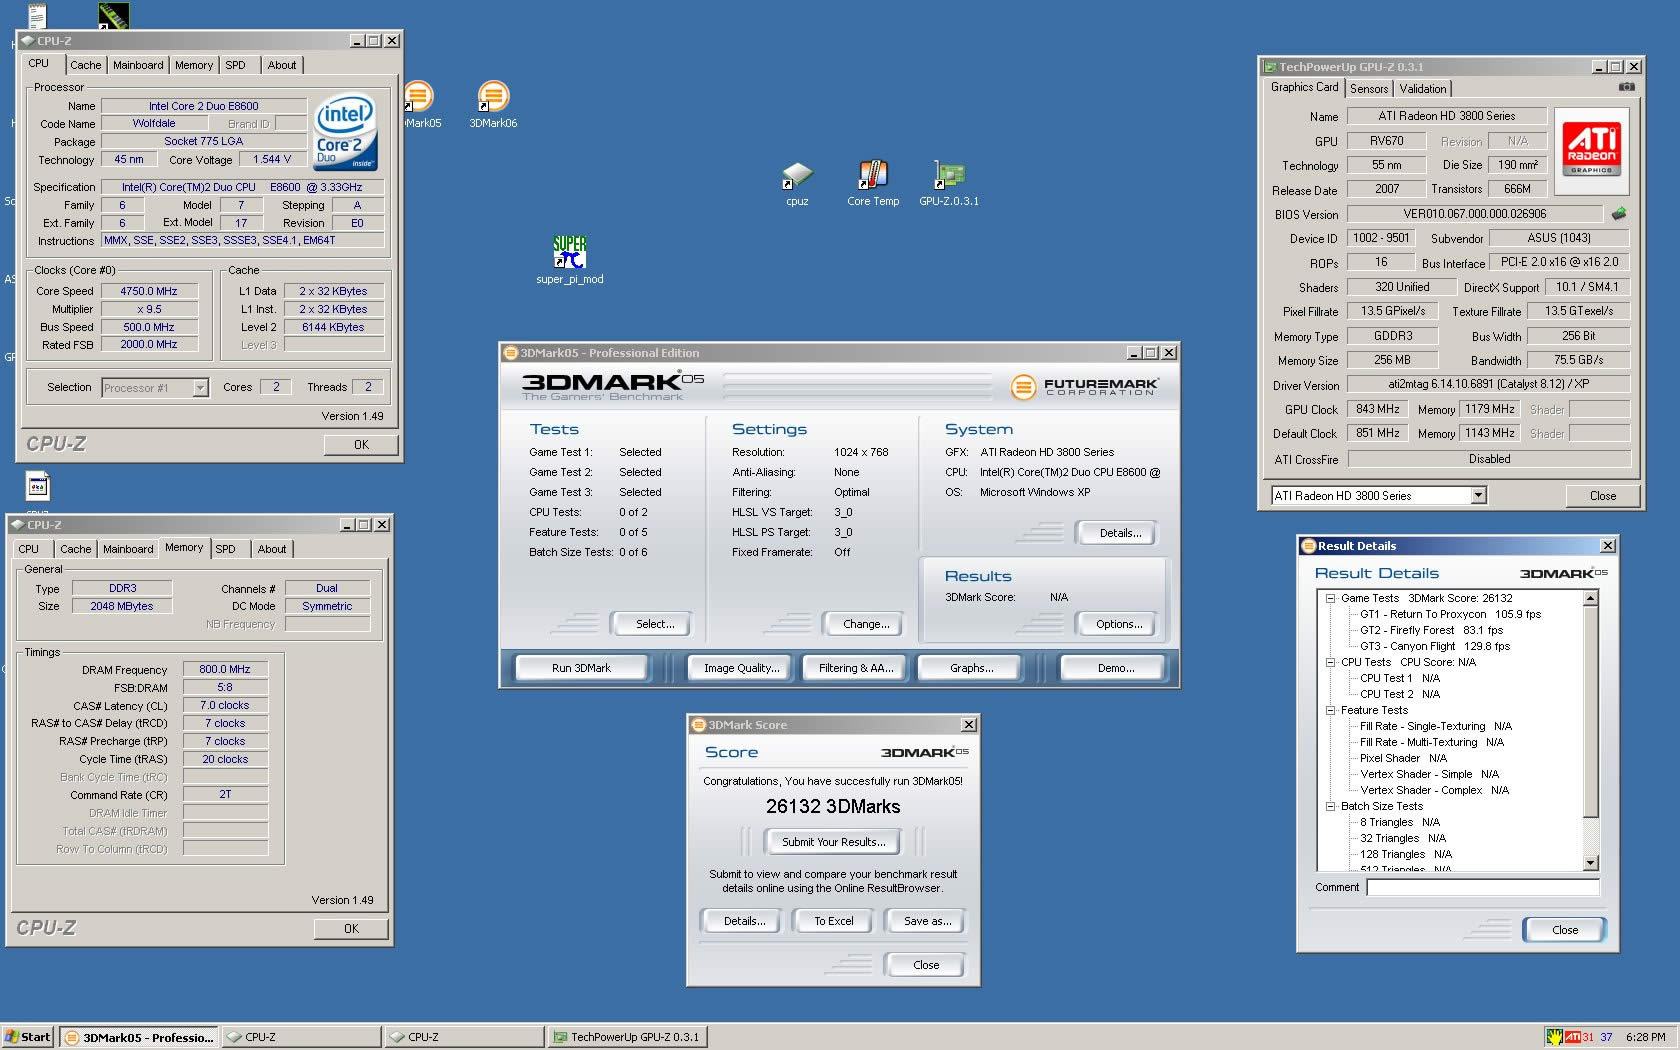This screenshot has height=1050, width=1680.
Task: Collapse the Feature Tests tree node
Action: [1330, 710]
